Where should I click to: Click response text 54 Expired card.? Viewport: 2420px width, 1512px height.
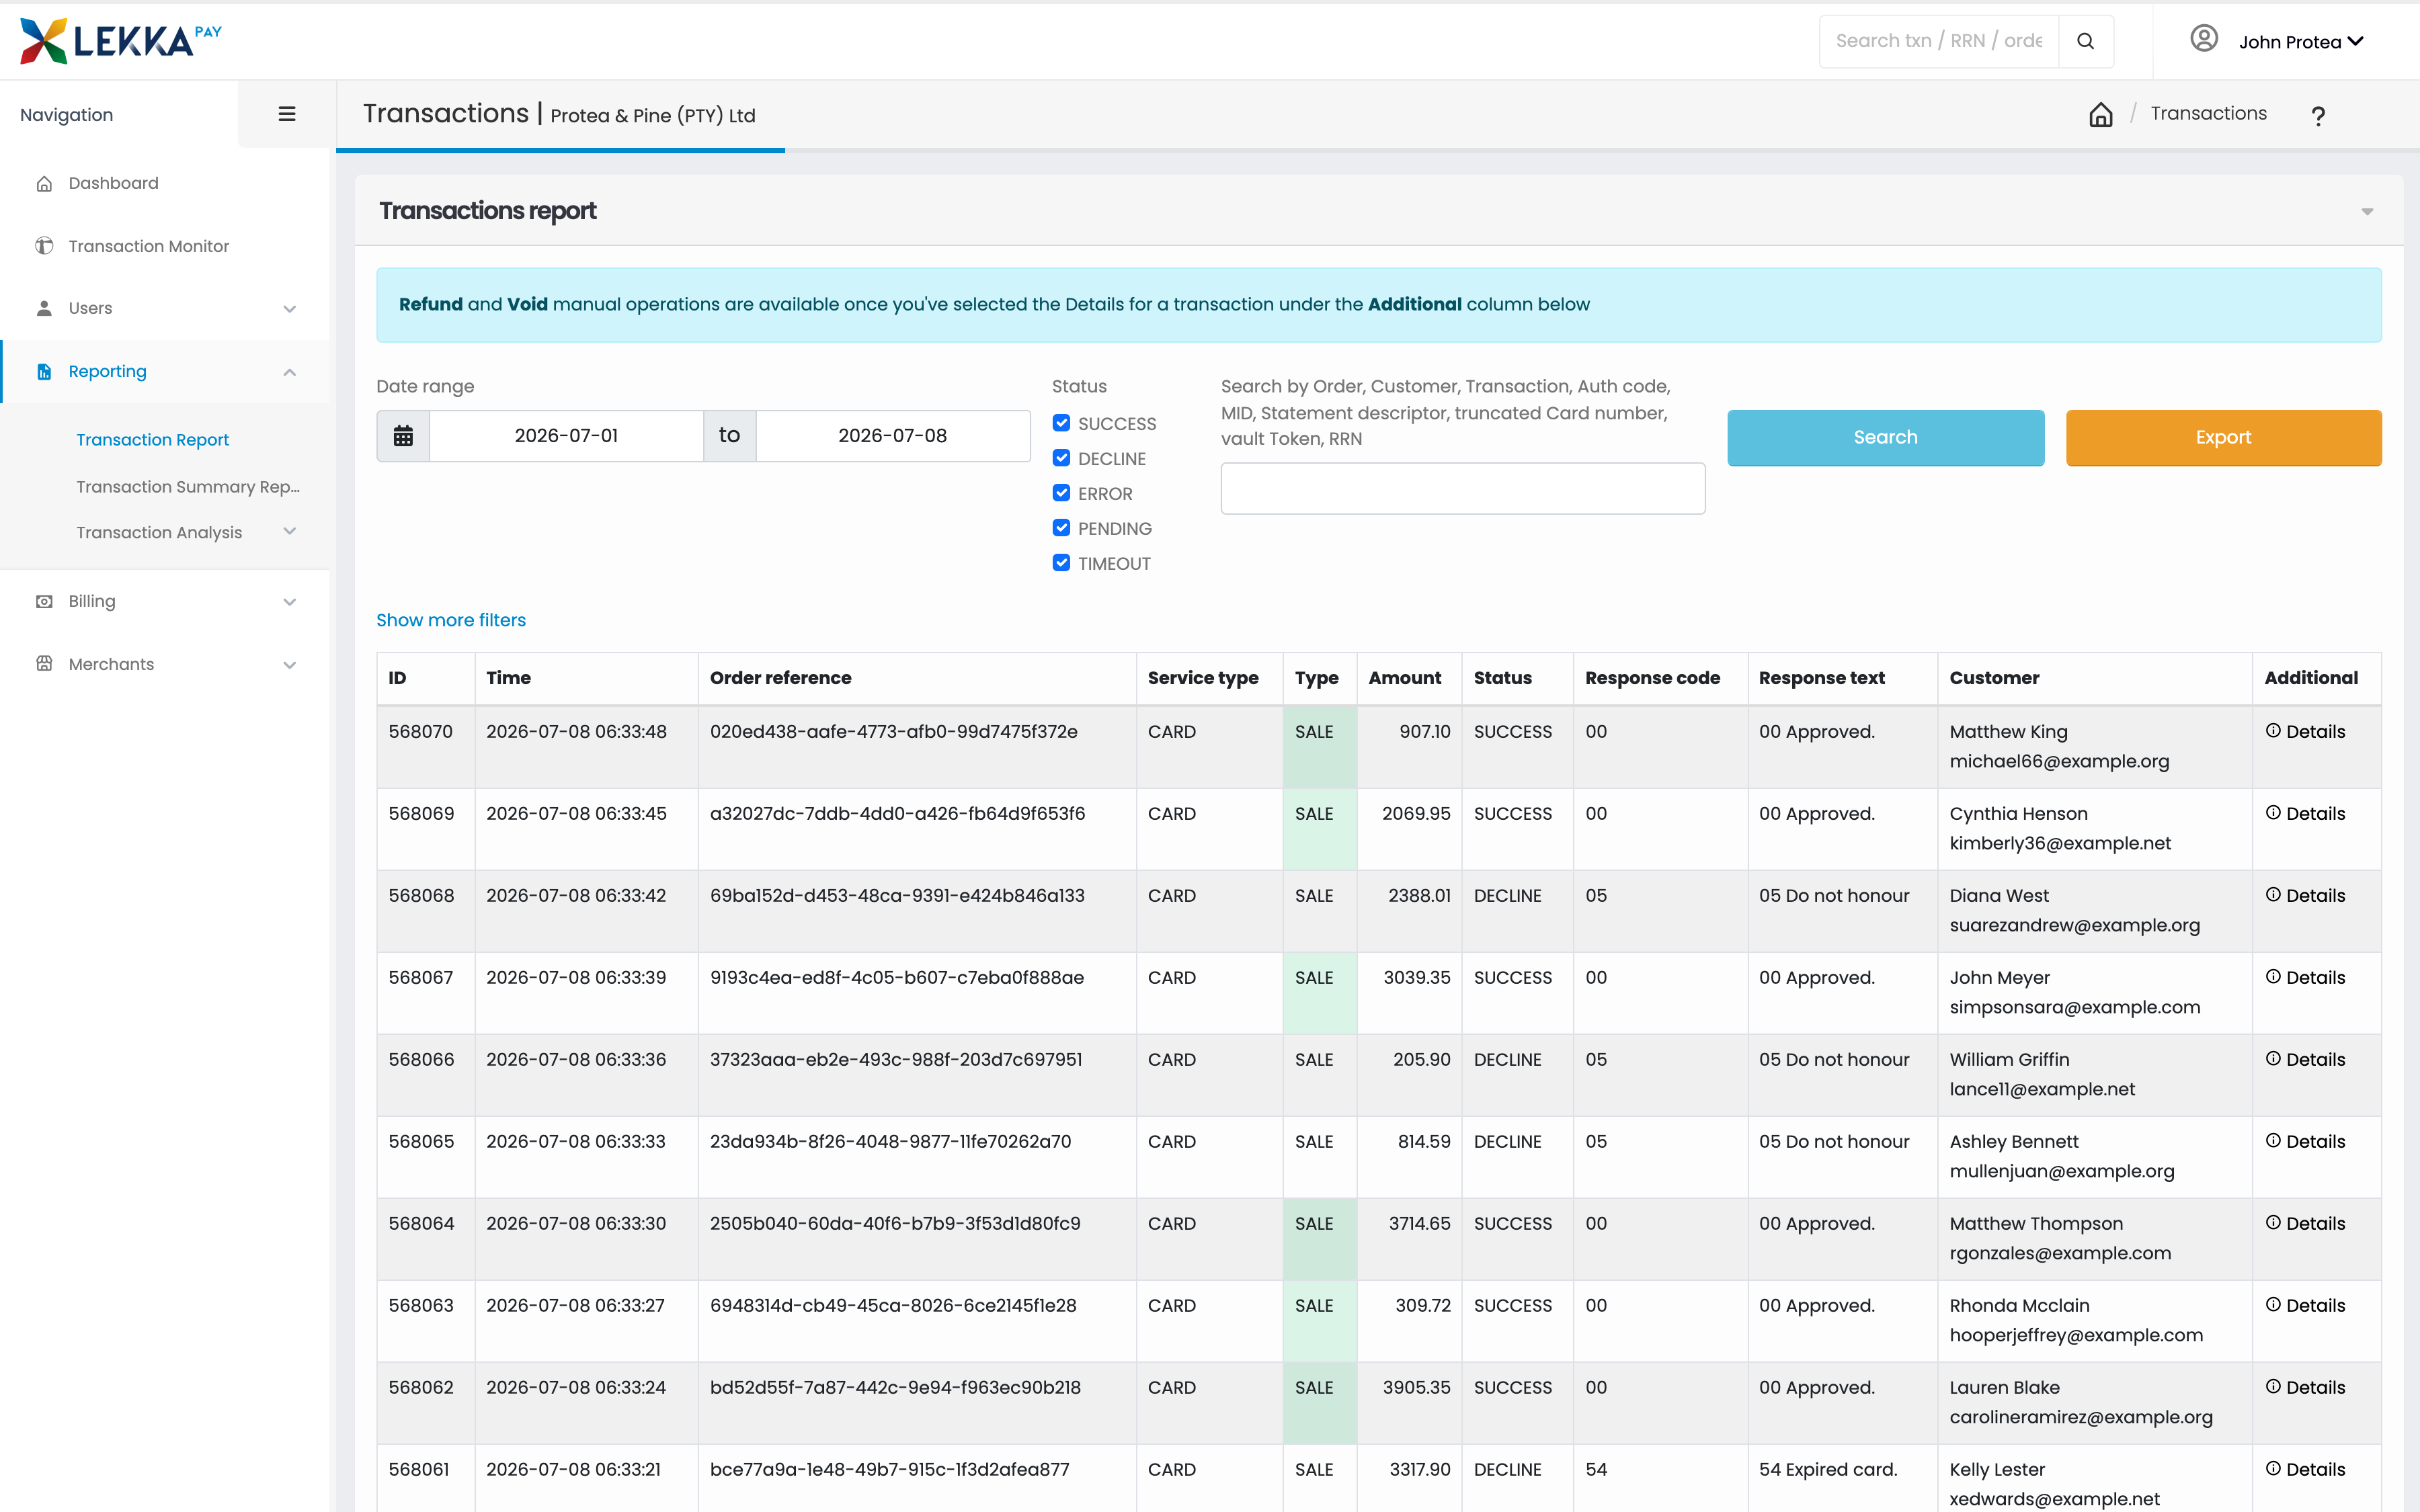tap(1827, 1470)
